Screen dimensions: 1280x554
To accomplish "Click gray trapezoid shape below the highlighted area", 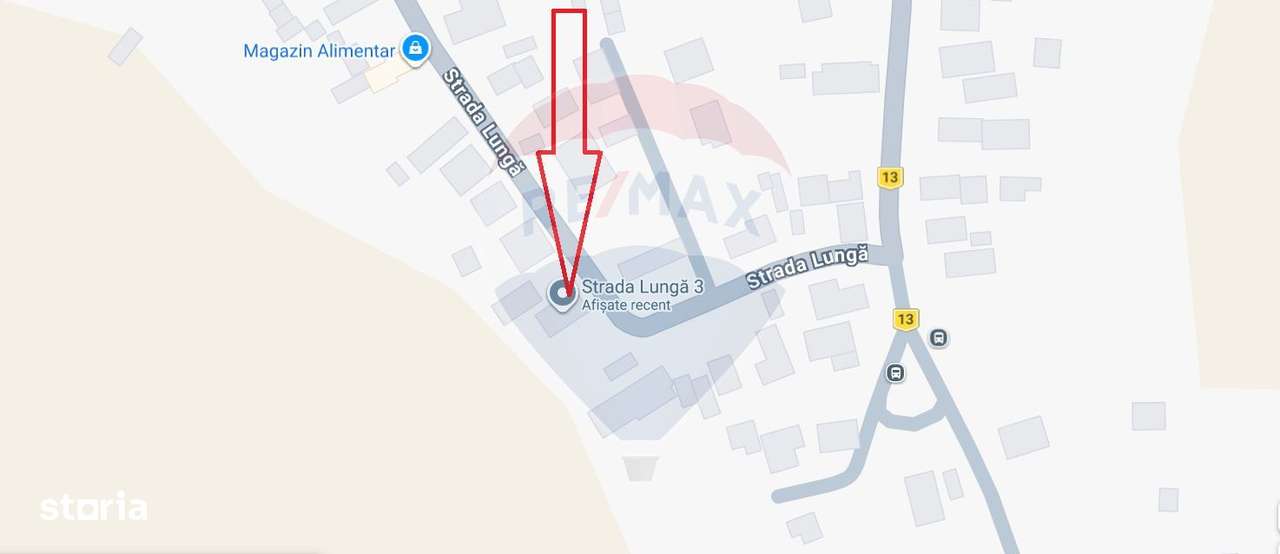I will 640,468.
